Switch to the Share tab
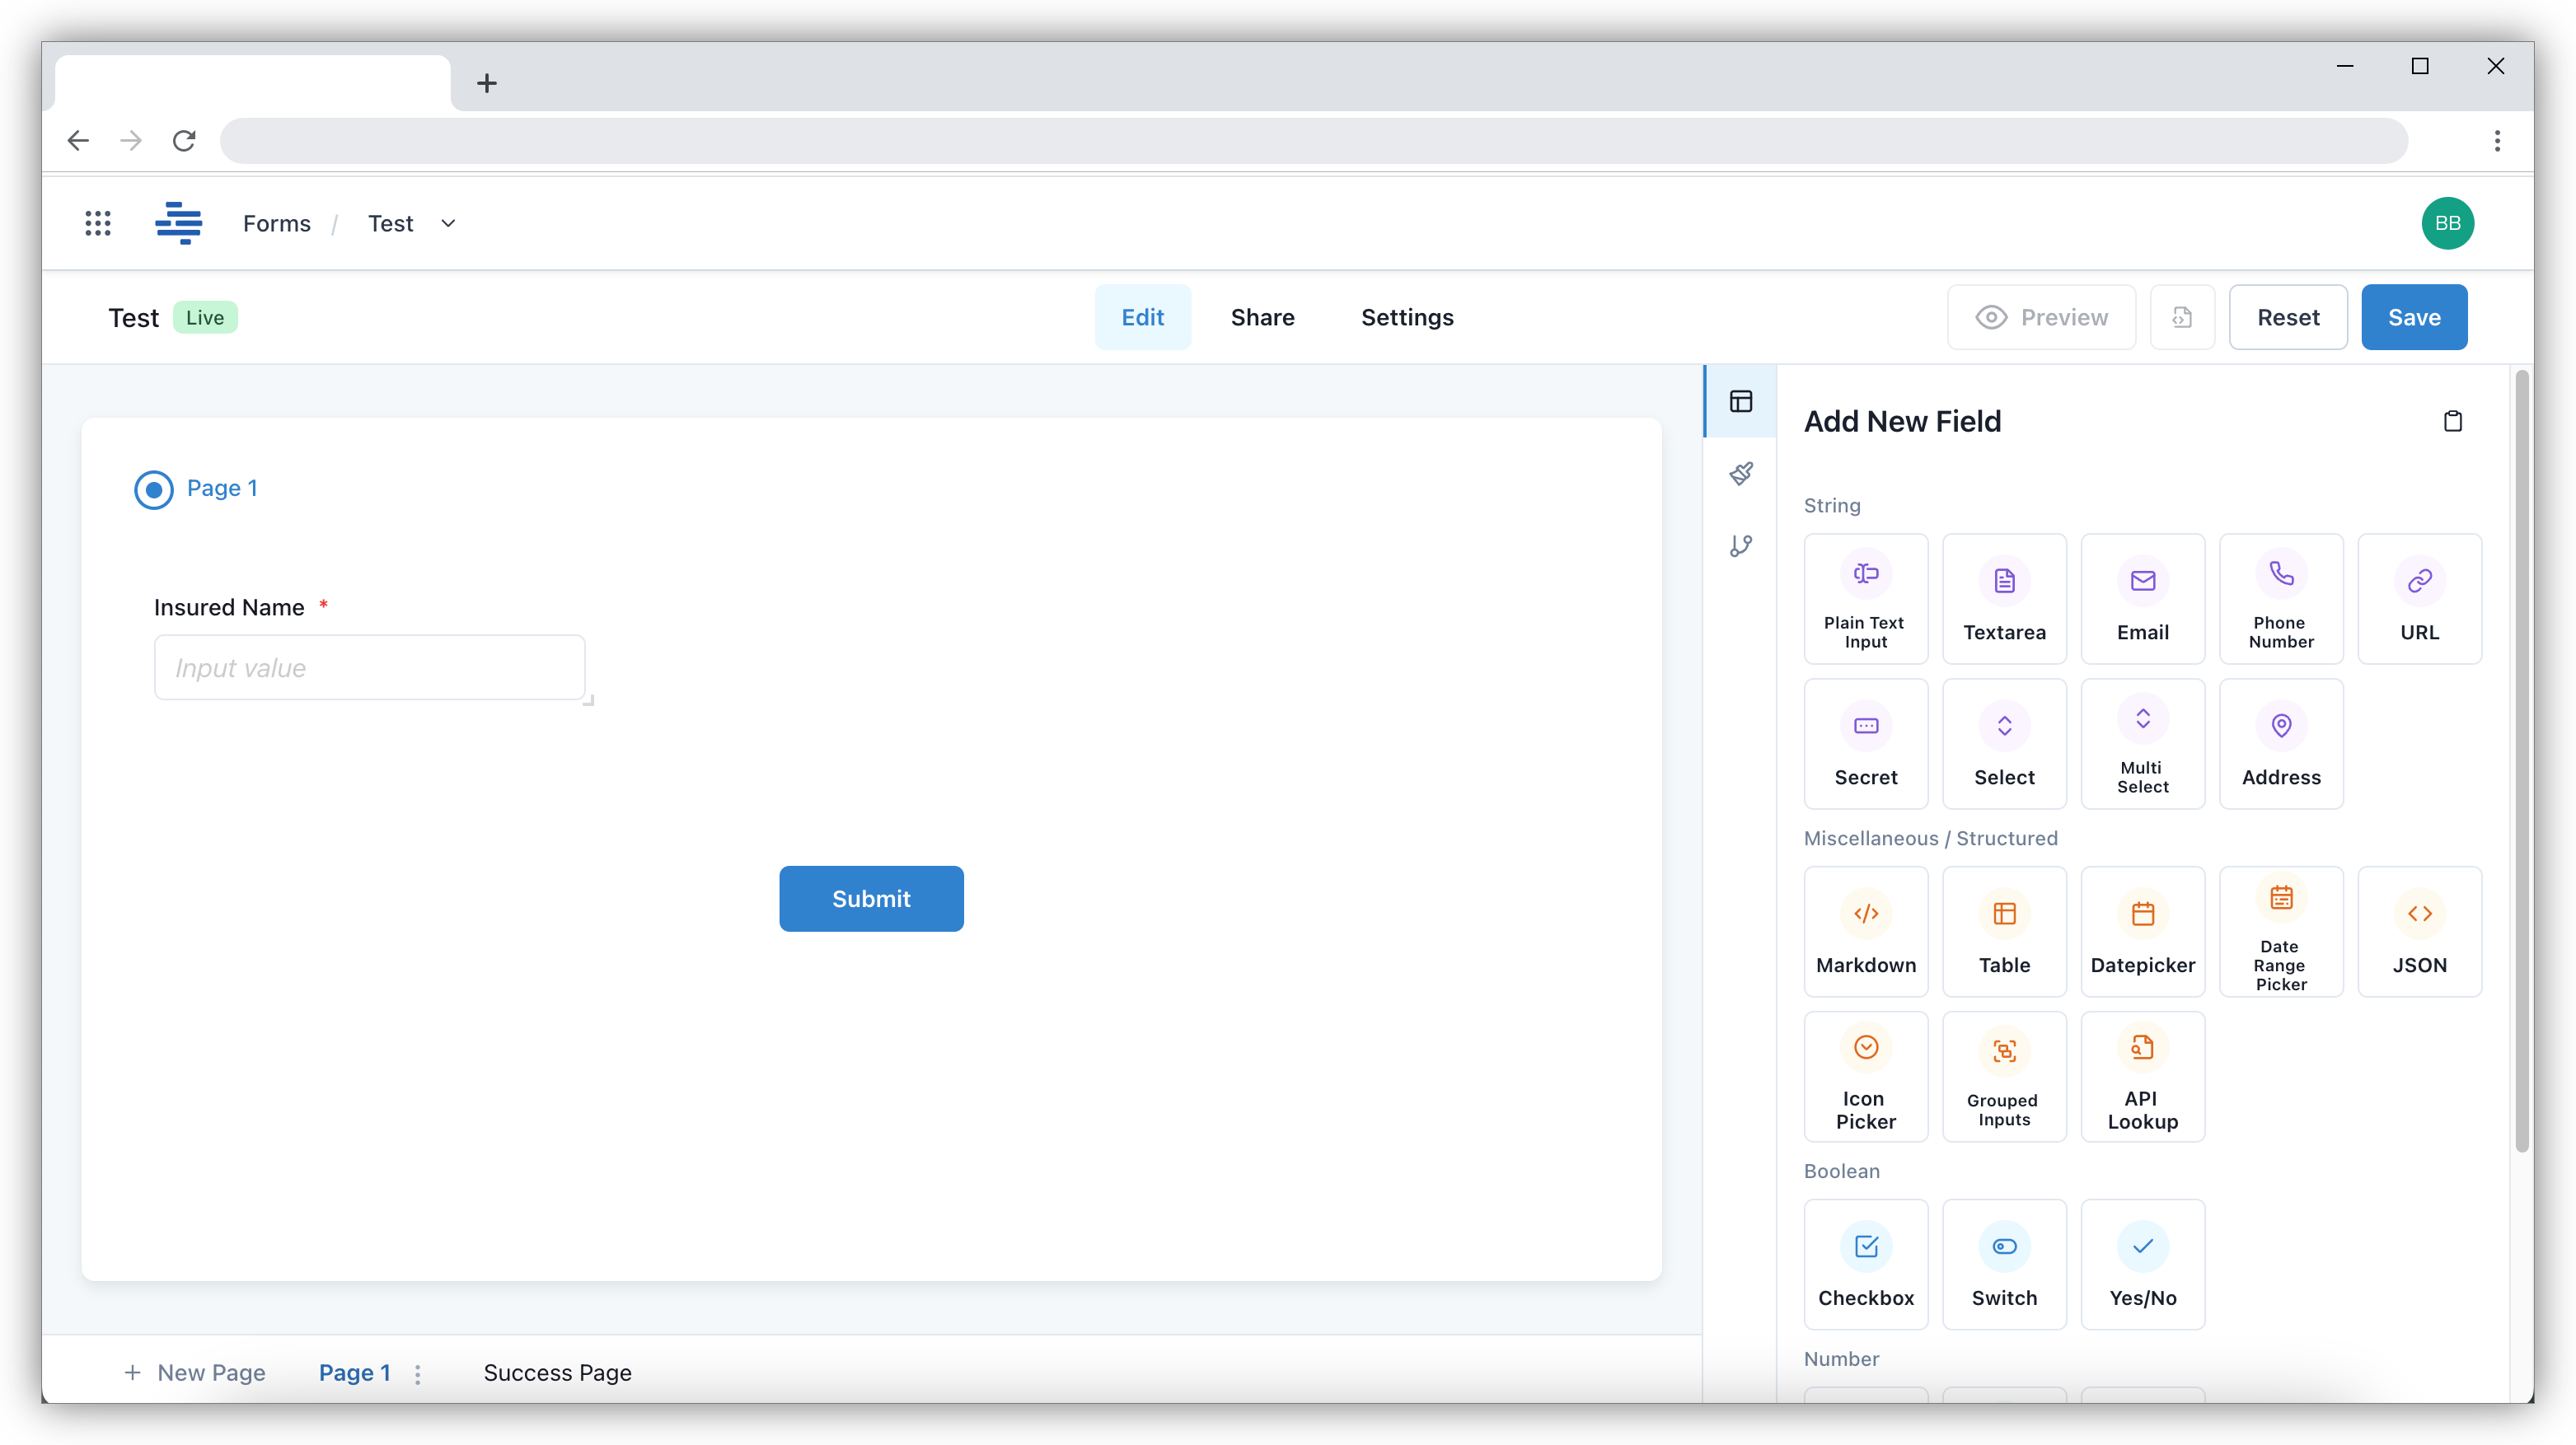 1262,317
